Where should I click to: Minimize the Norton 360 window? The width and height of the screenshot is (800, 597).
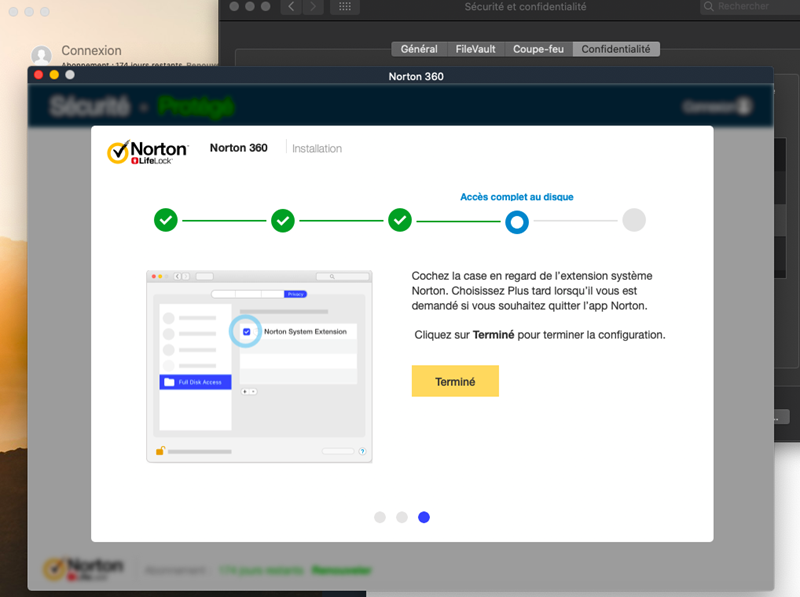coord(54,75)
